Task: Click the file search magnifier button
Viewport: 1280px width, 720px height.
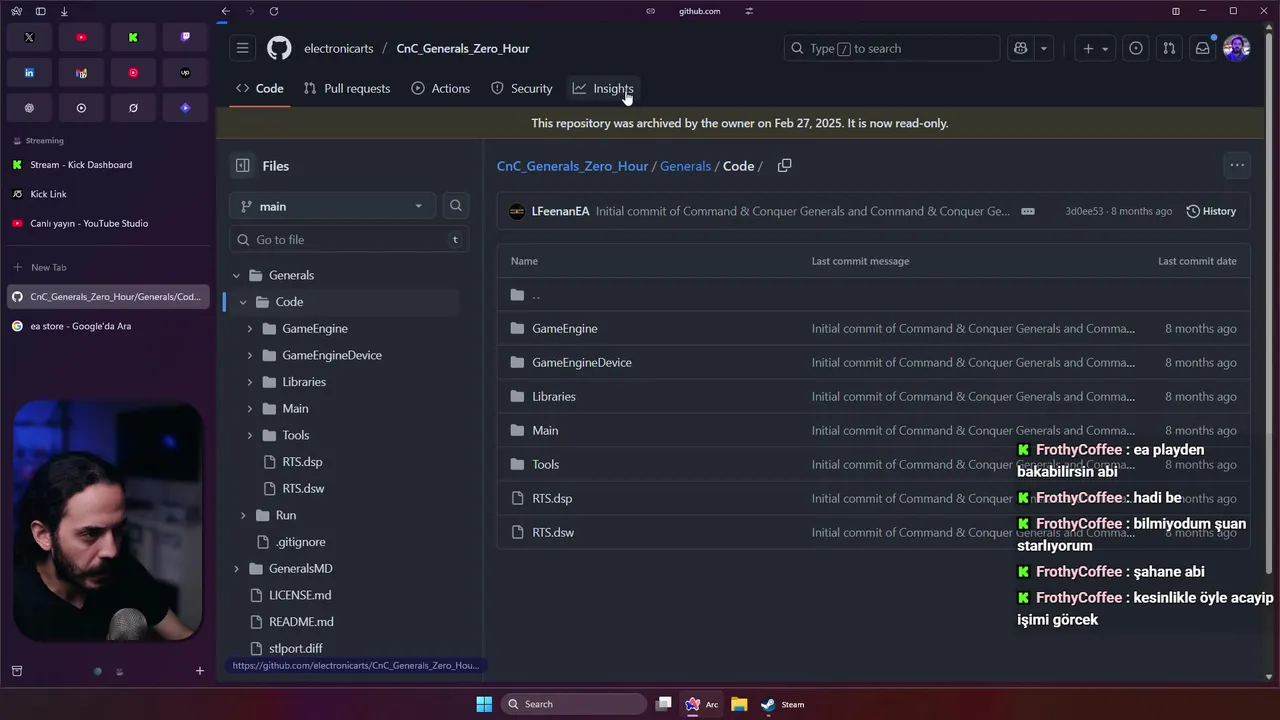Action: coord(456,206)
